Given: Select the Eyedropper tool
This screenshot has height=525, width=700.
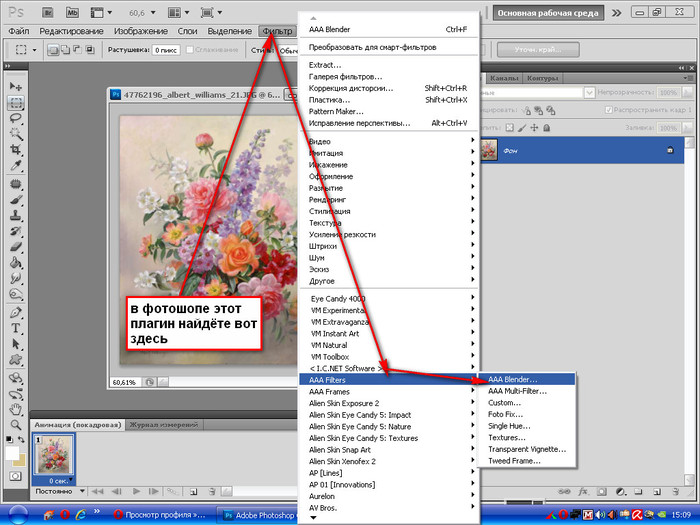Looking at the screenshot, I should click(x=16, y=166).
